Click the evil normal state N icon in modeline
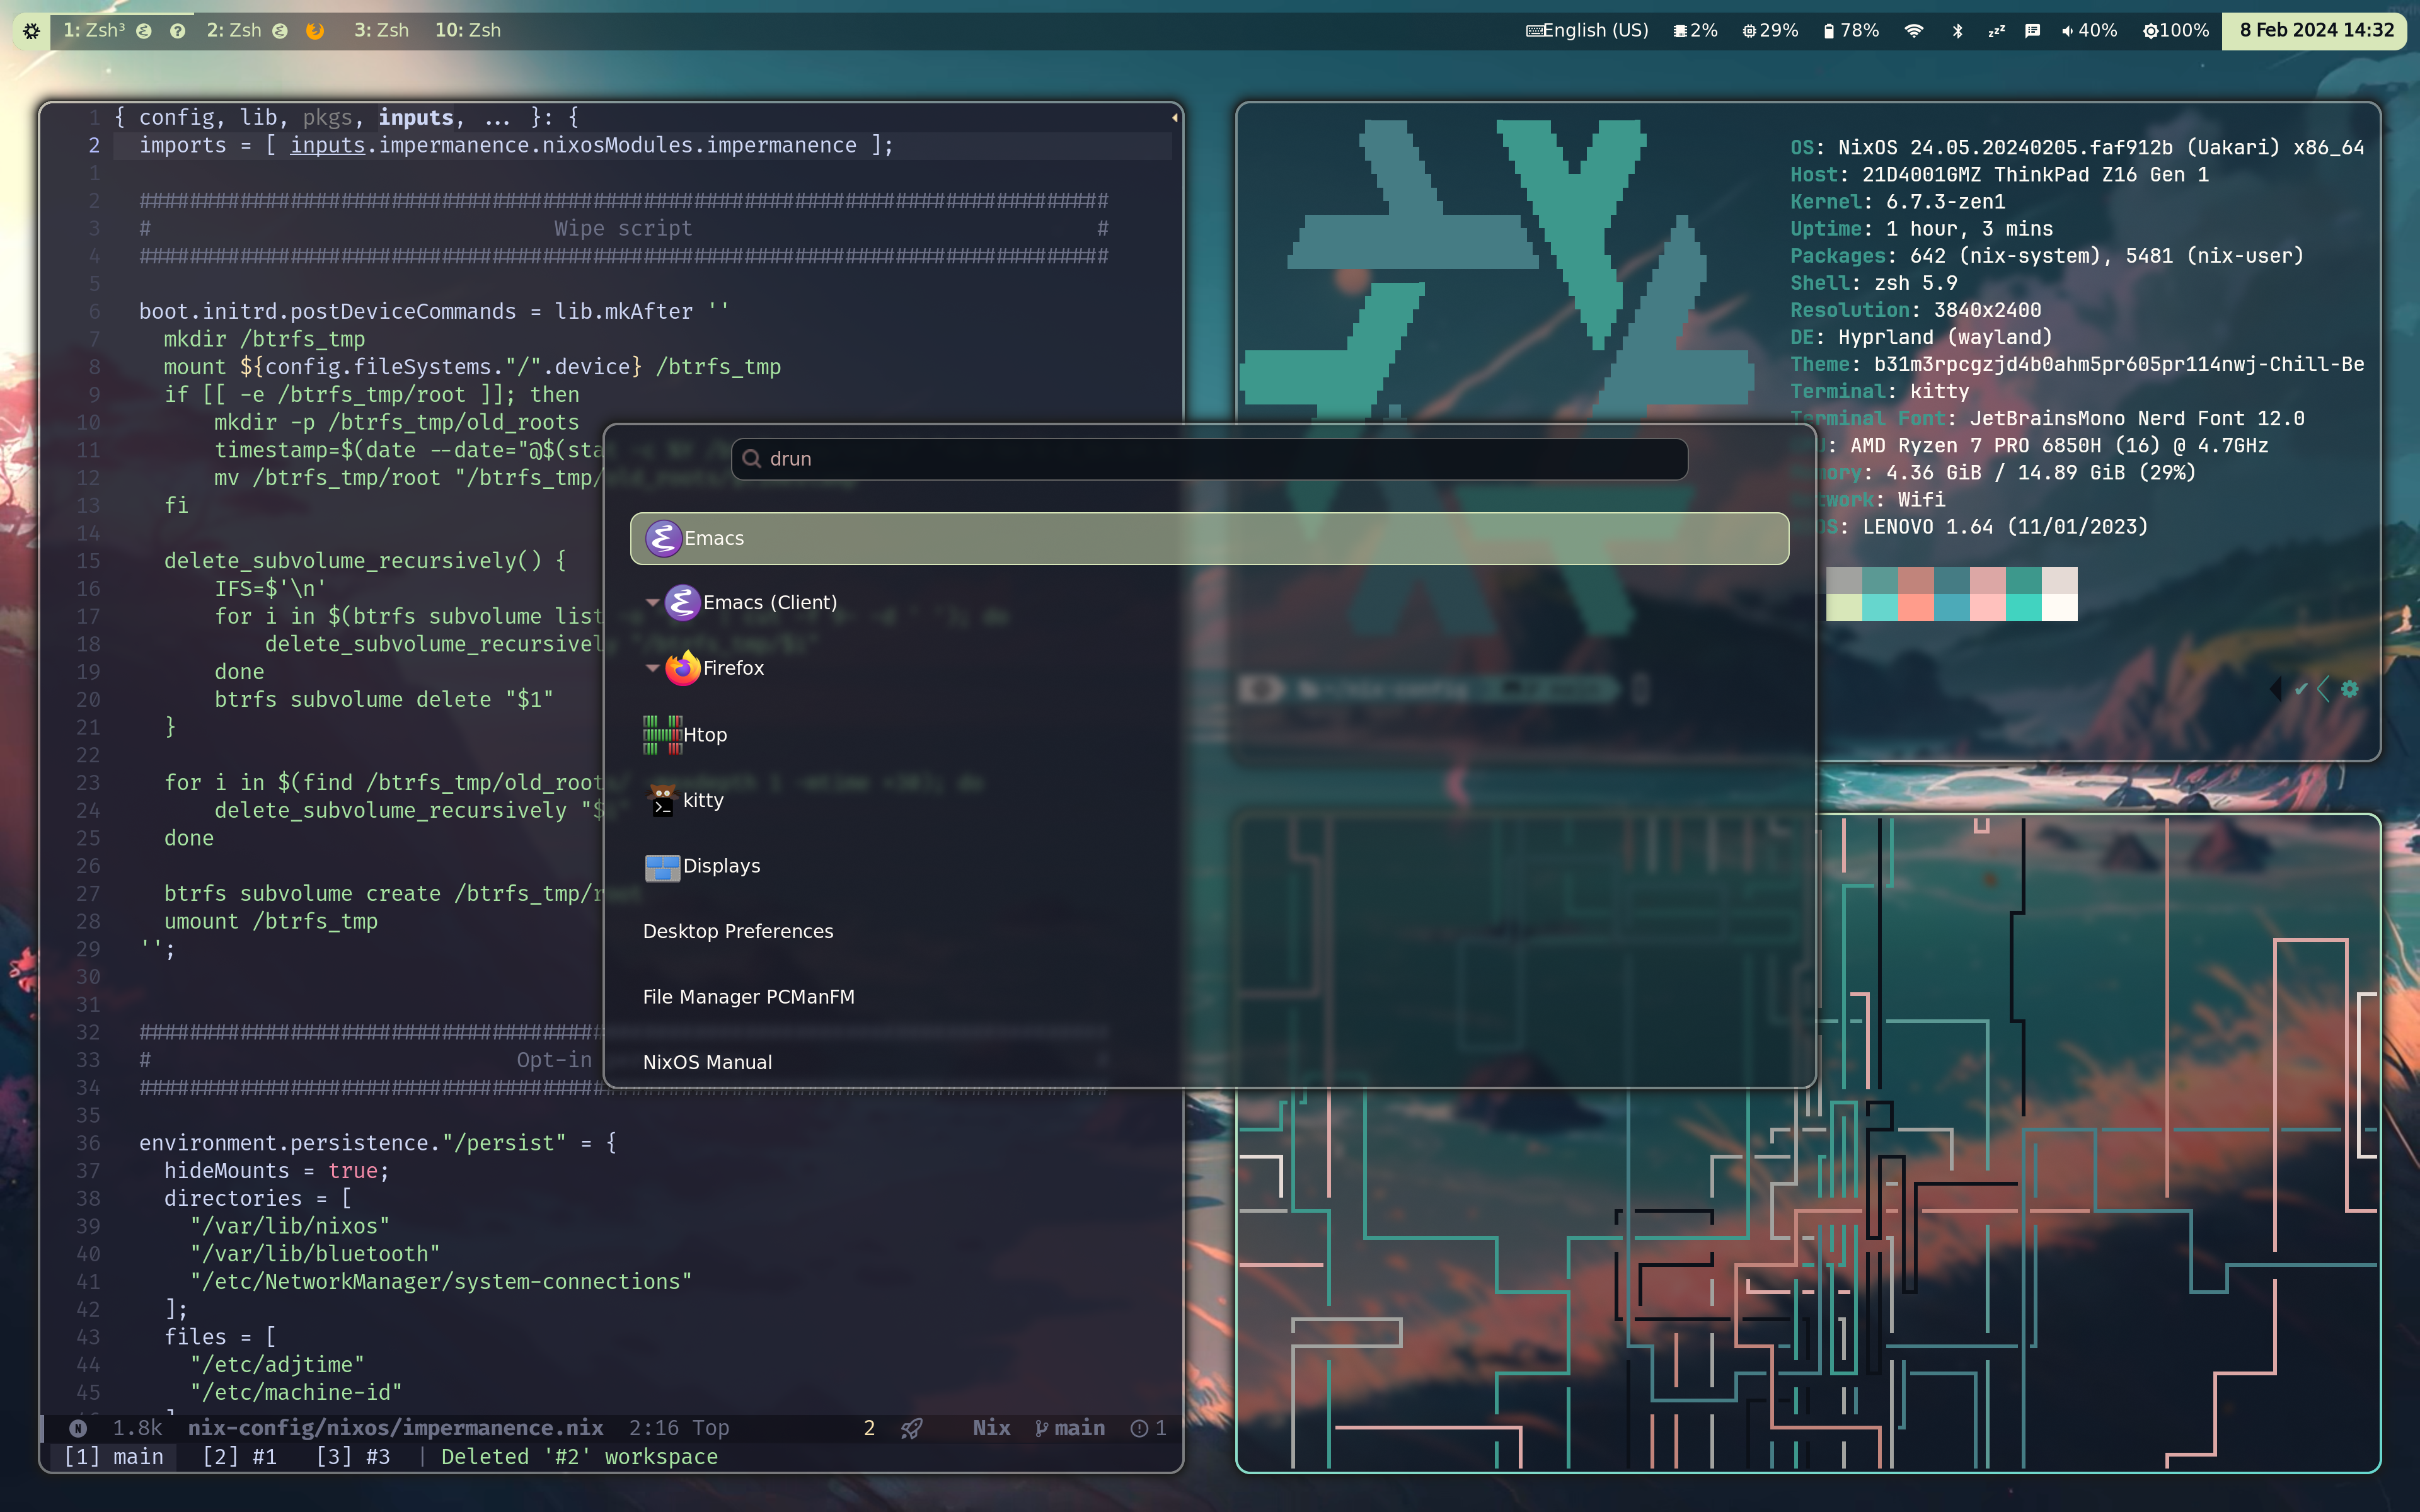This screenshot has width=2420, height=1512. click(78, 1428)
